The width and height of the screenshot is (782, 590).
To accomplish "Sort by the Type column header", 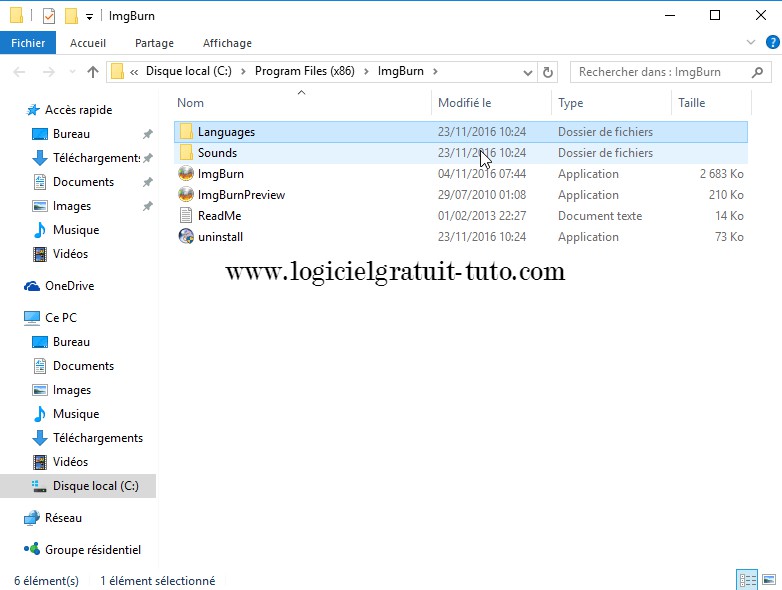I will (x=571, y=103).
